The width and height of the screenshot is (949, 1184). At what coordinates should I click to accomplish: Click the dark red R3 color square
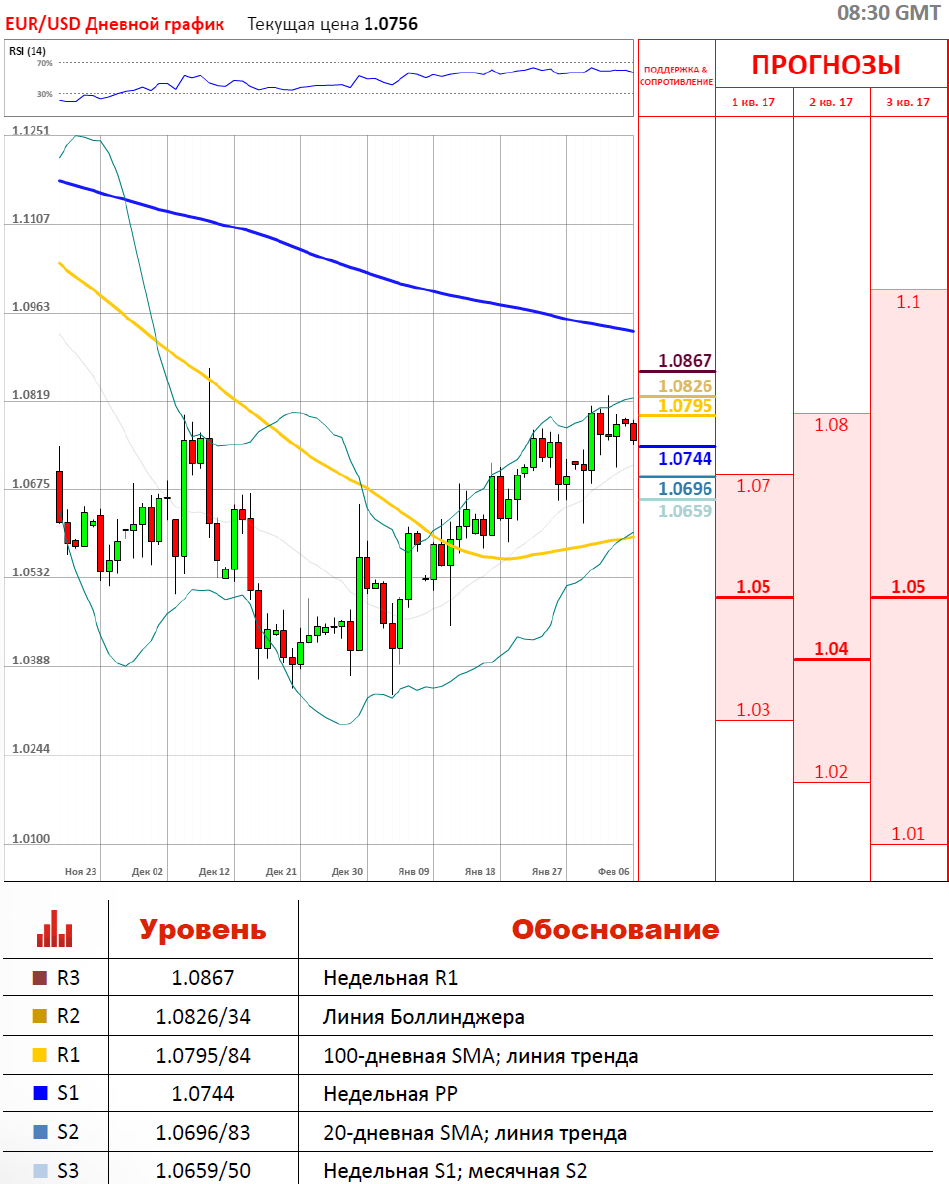click(x=40, y=978)
